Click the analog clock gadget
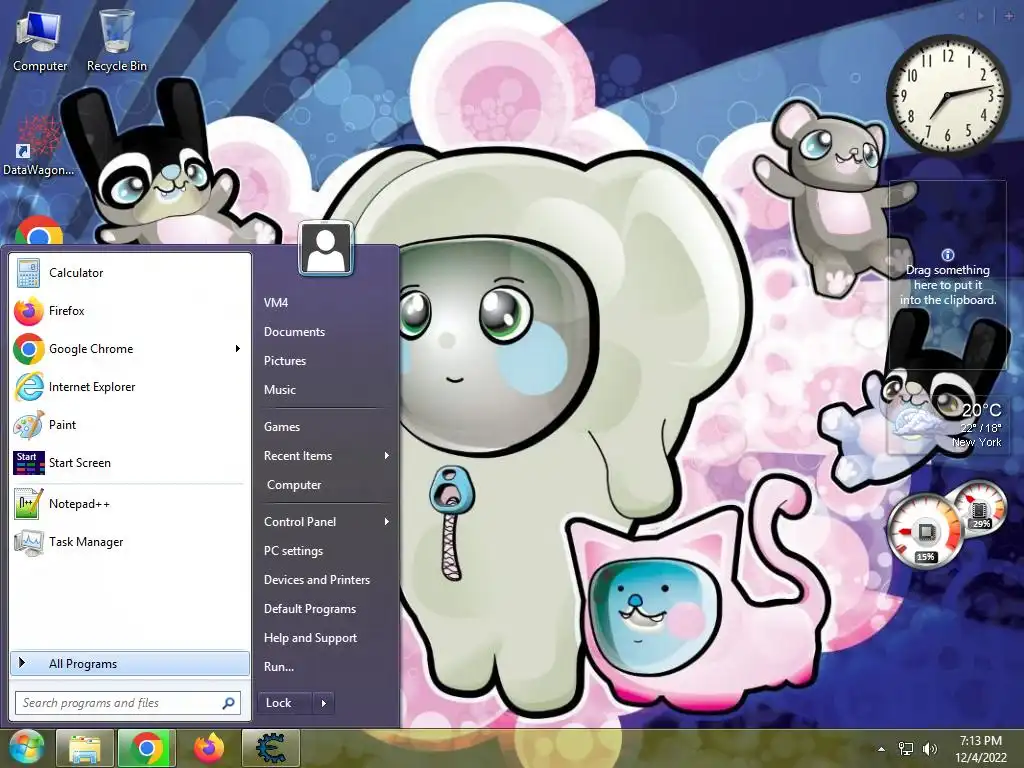 click(947, 95)
